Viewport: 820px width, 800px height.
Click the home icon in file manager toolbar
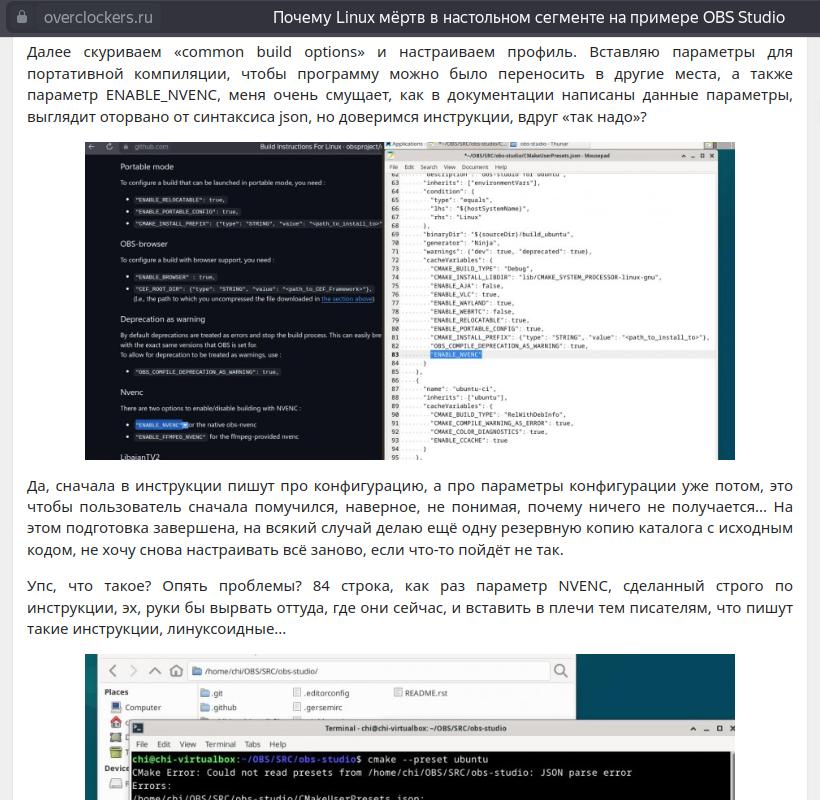click(x=176, y=670)
